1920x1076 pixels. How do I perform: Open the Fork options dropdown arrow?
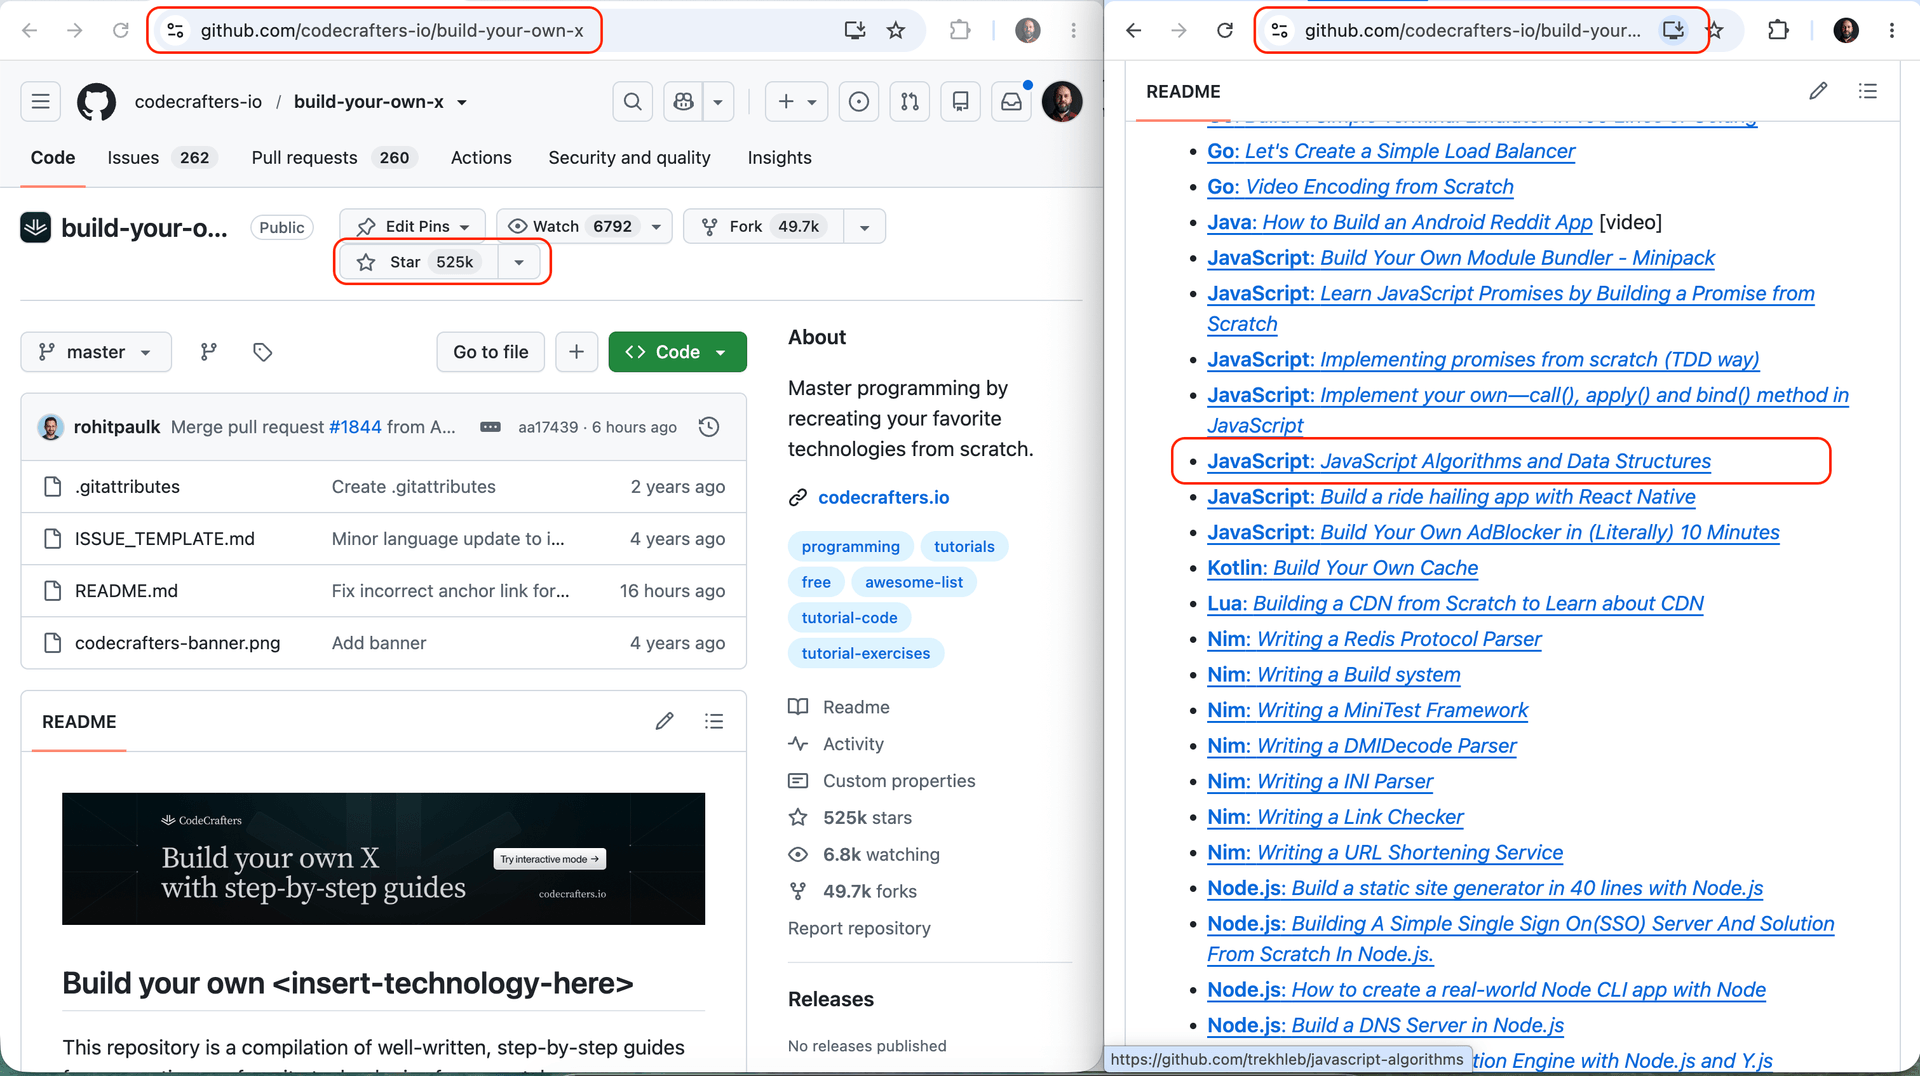[x=865, y=227]
